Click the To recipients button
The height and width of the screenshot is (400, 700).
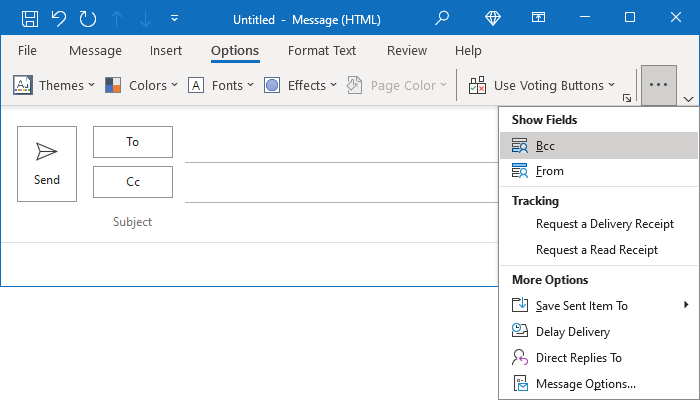pos(133,142)
